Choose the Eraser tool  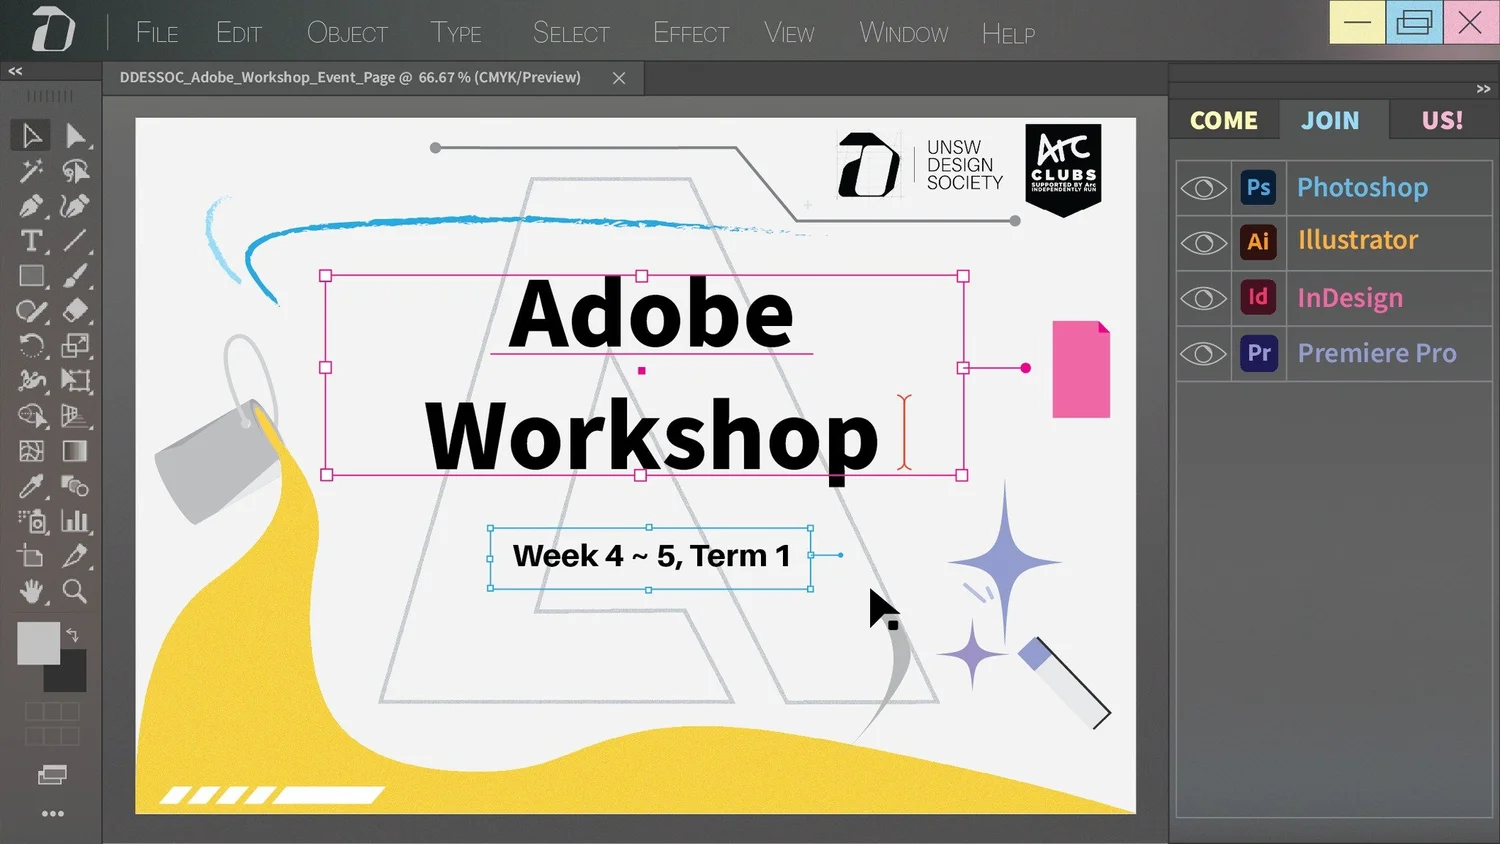(x=75, y=311)
